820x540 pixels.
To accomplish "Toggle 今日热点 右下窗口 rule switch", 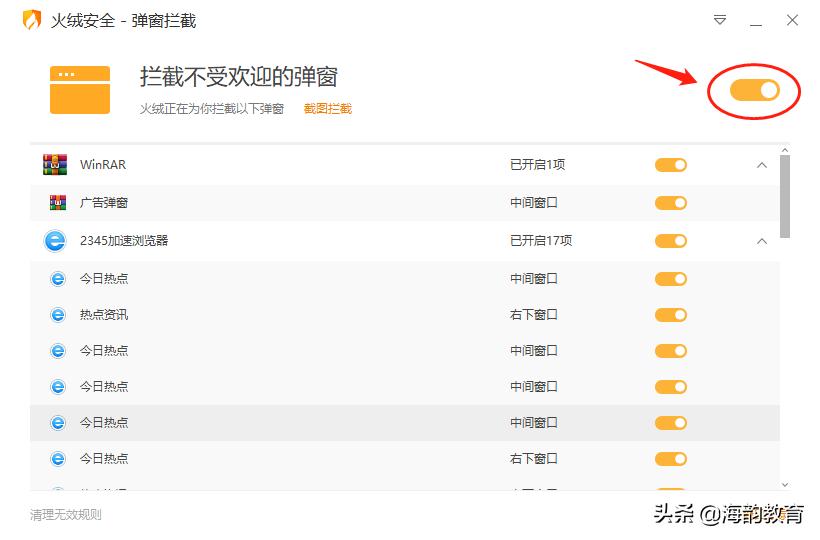I will 671,459.
